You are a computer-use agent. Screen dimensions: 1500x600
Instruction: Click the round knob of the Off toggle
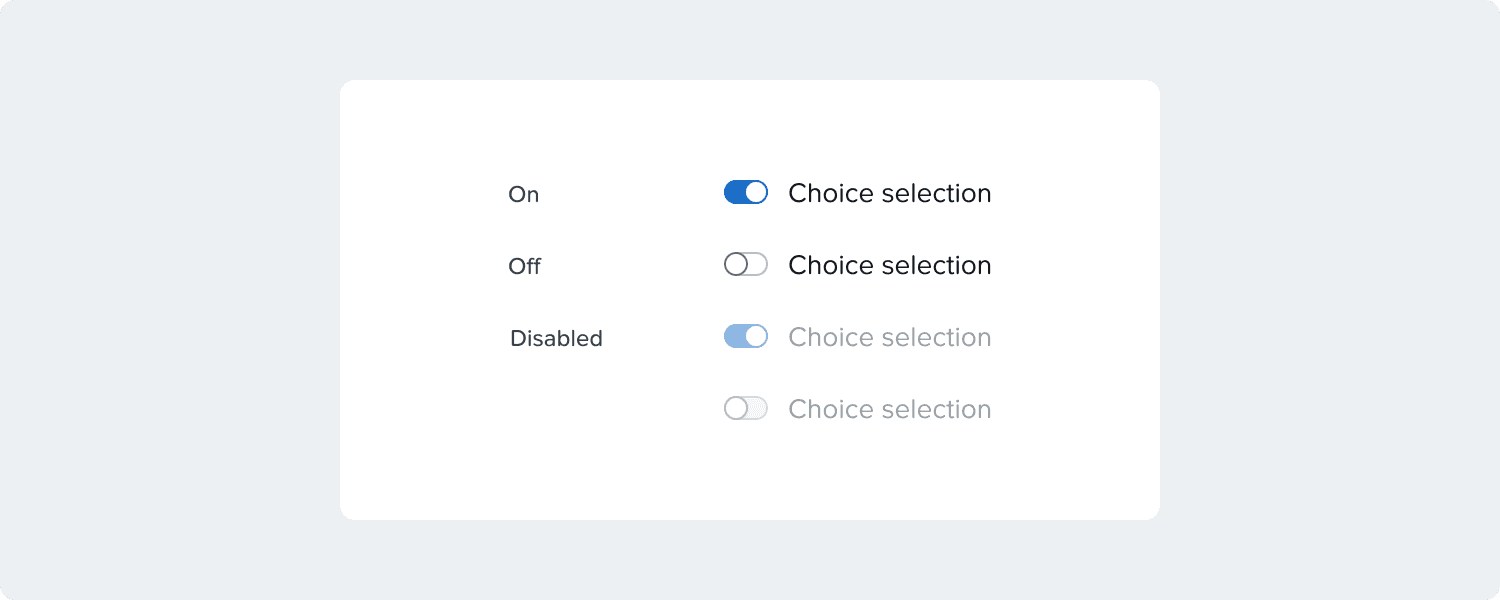[736, 264]
